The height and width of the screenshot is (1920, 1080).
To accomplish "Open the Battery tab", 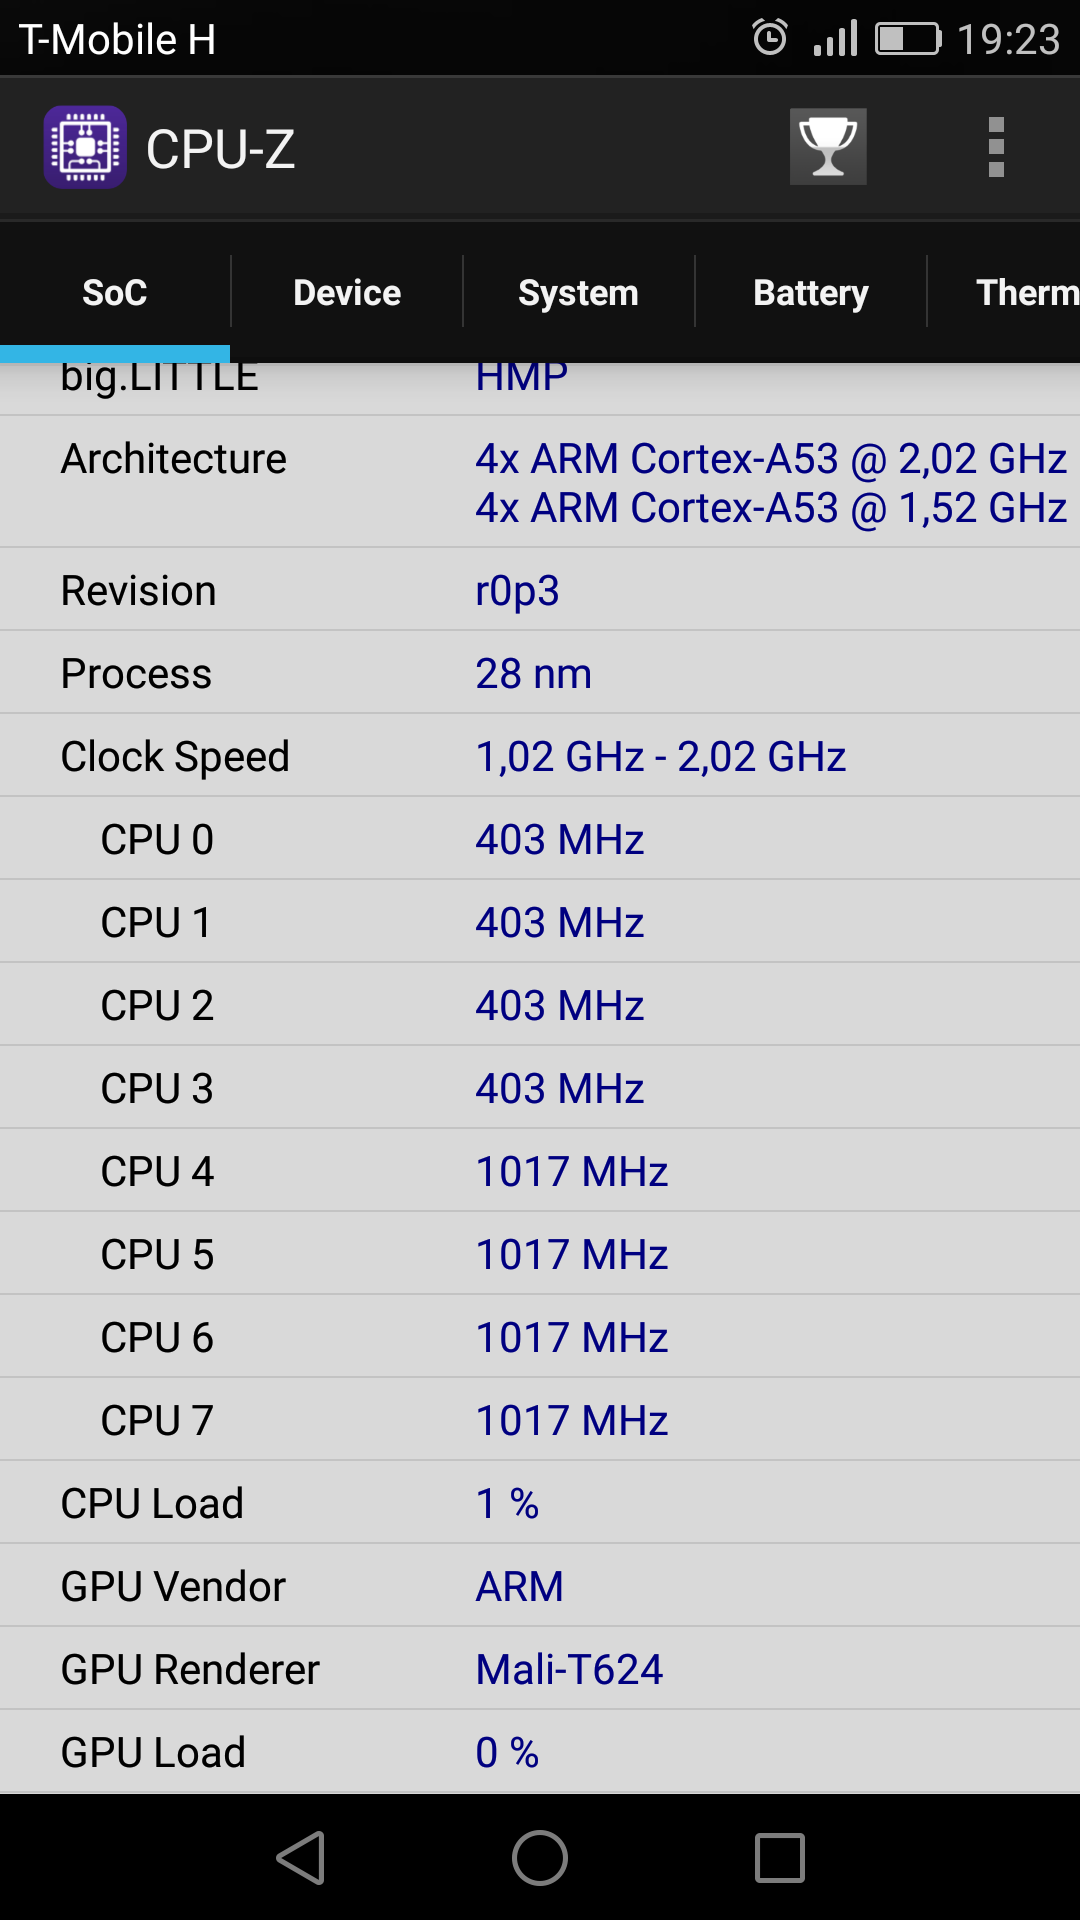I will pos(811,292).
